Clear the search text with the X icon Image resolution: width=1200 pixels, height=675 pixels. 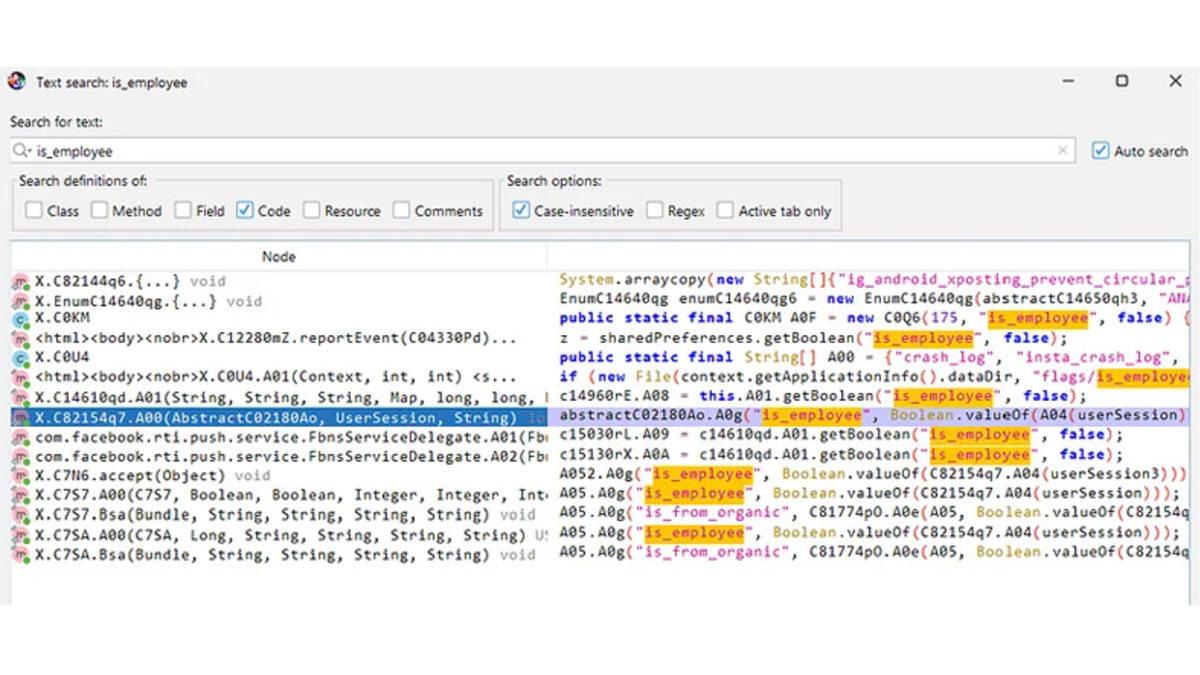click(x=1062, y=151)
